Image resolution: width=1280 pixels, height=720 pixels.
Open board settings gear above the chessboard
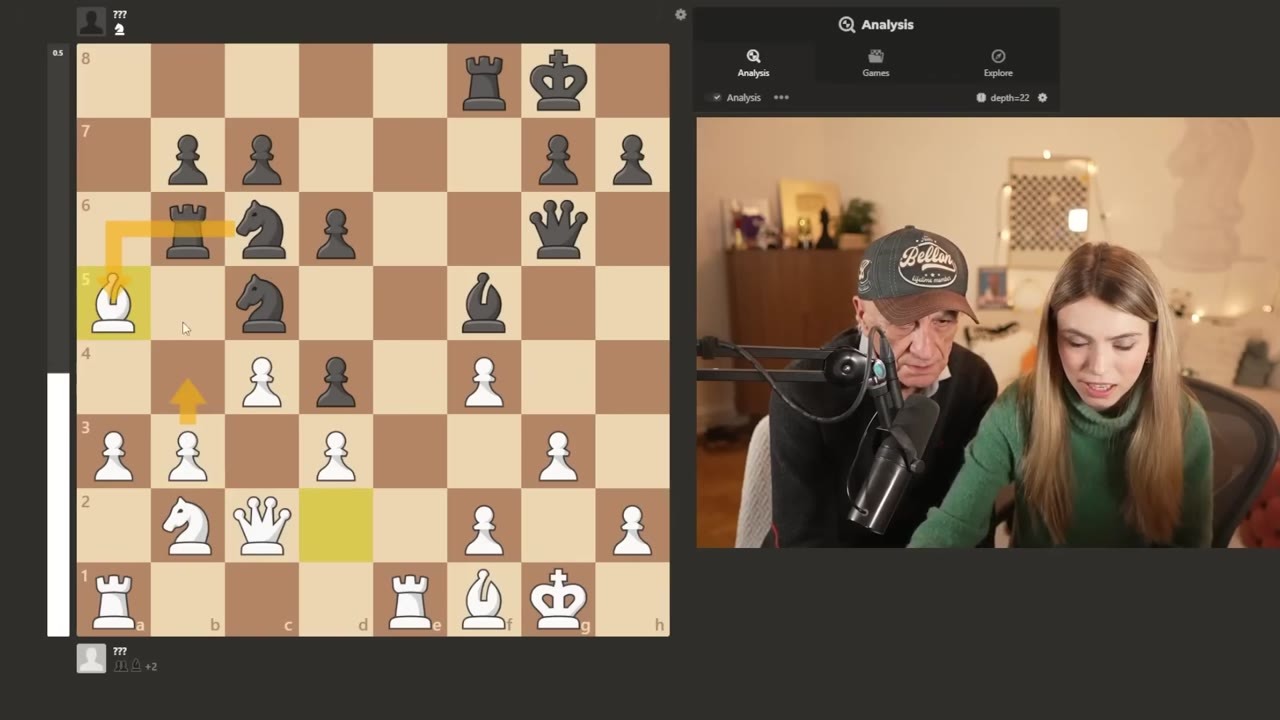point(681,14)
